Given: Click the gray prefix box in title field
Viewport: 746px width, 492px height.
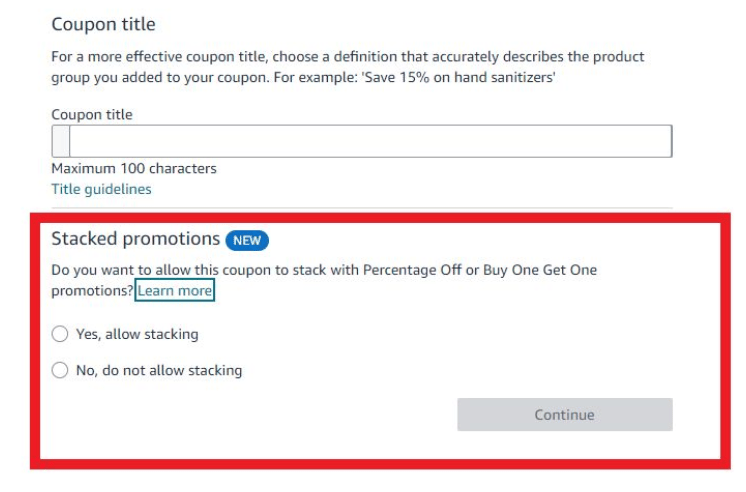Looking at the screenshot, I should [60, 141].
